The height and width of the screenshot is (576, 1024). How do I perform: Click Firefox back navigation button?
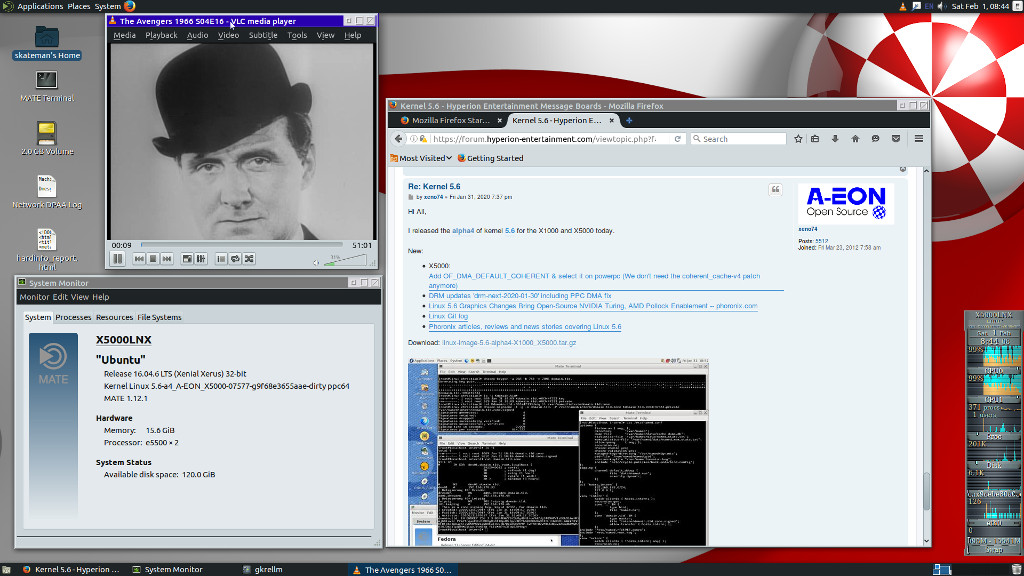click(x=398, y=138)
